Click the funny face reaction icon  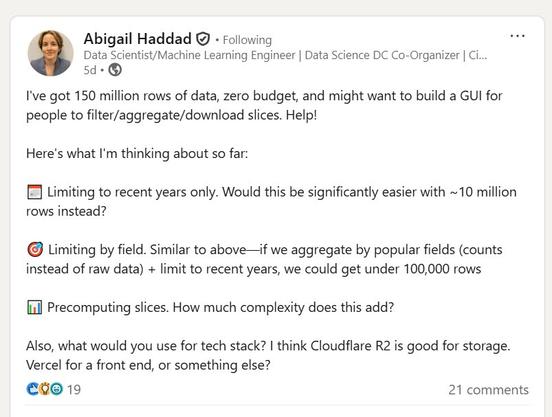(56, 389)
